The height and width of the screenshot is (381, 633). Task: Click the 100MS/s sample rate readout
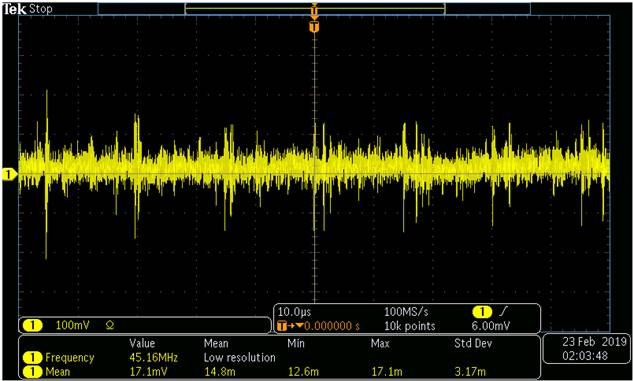(x=407, y=312)
